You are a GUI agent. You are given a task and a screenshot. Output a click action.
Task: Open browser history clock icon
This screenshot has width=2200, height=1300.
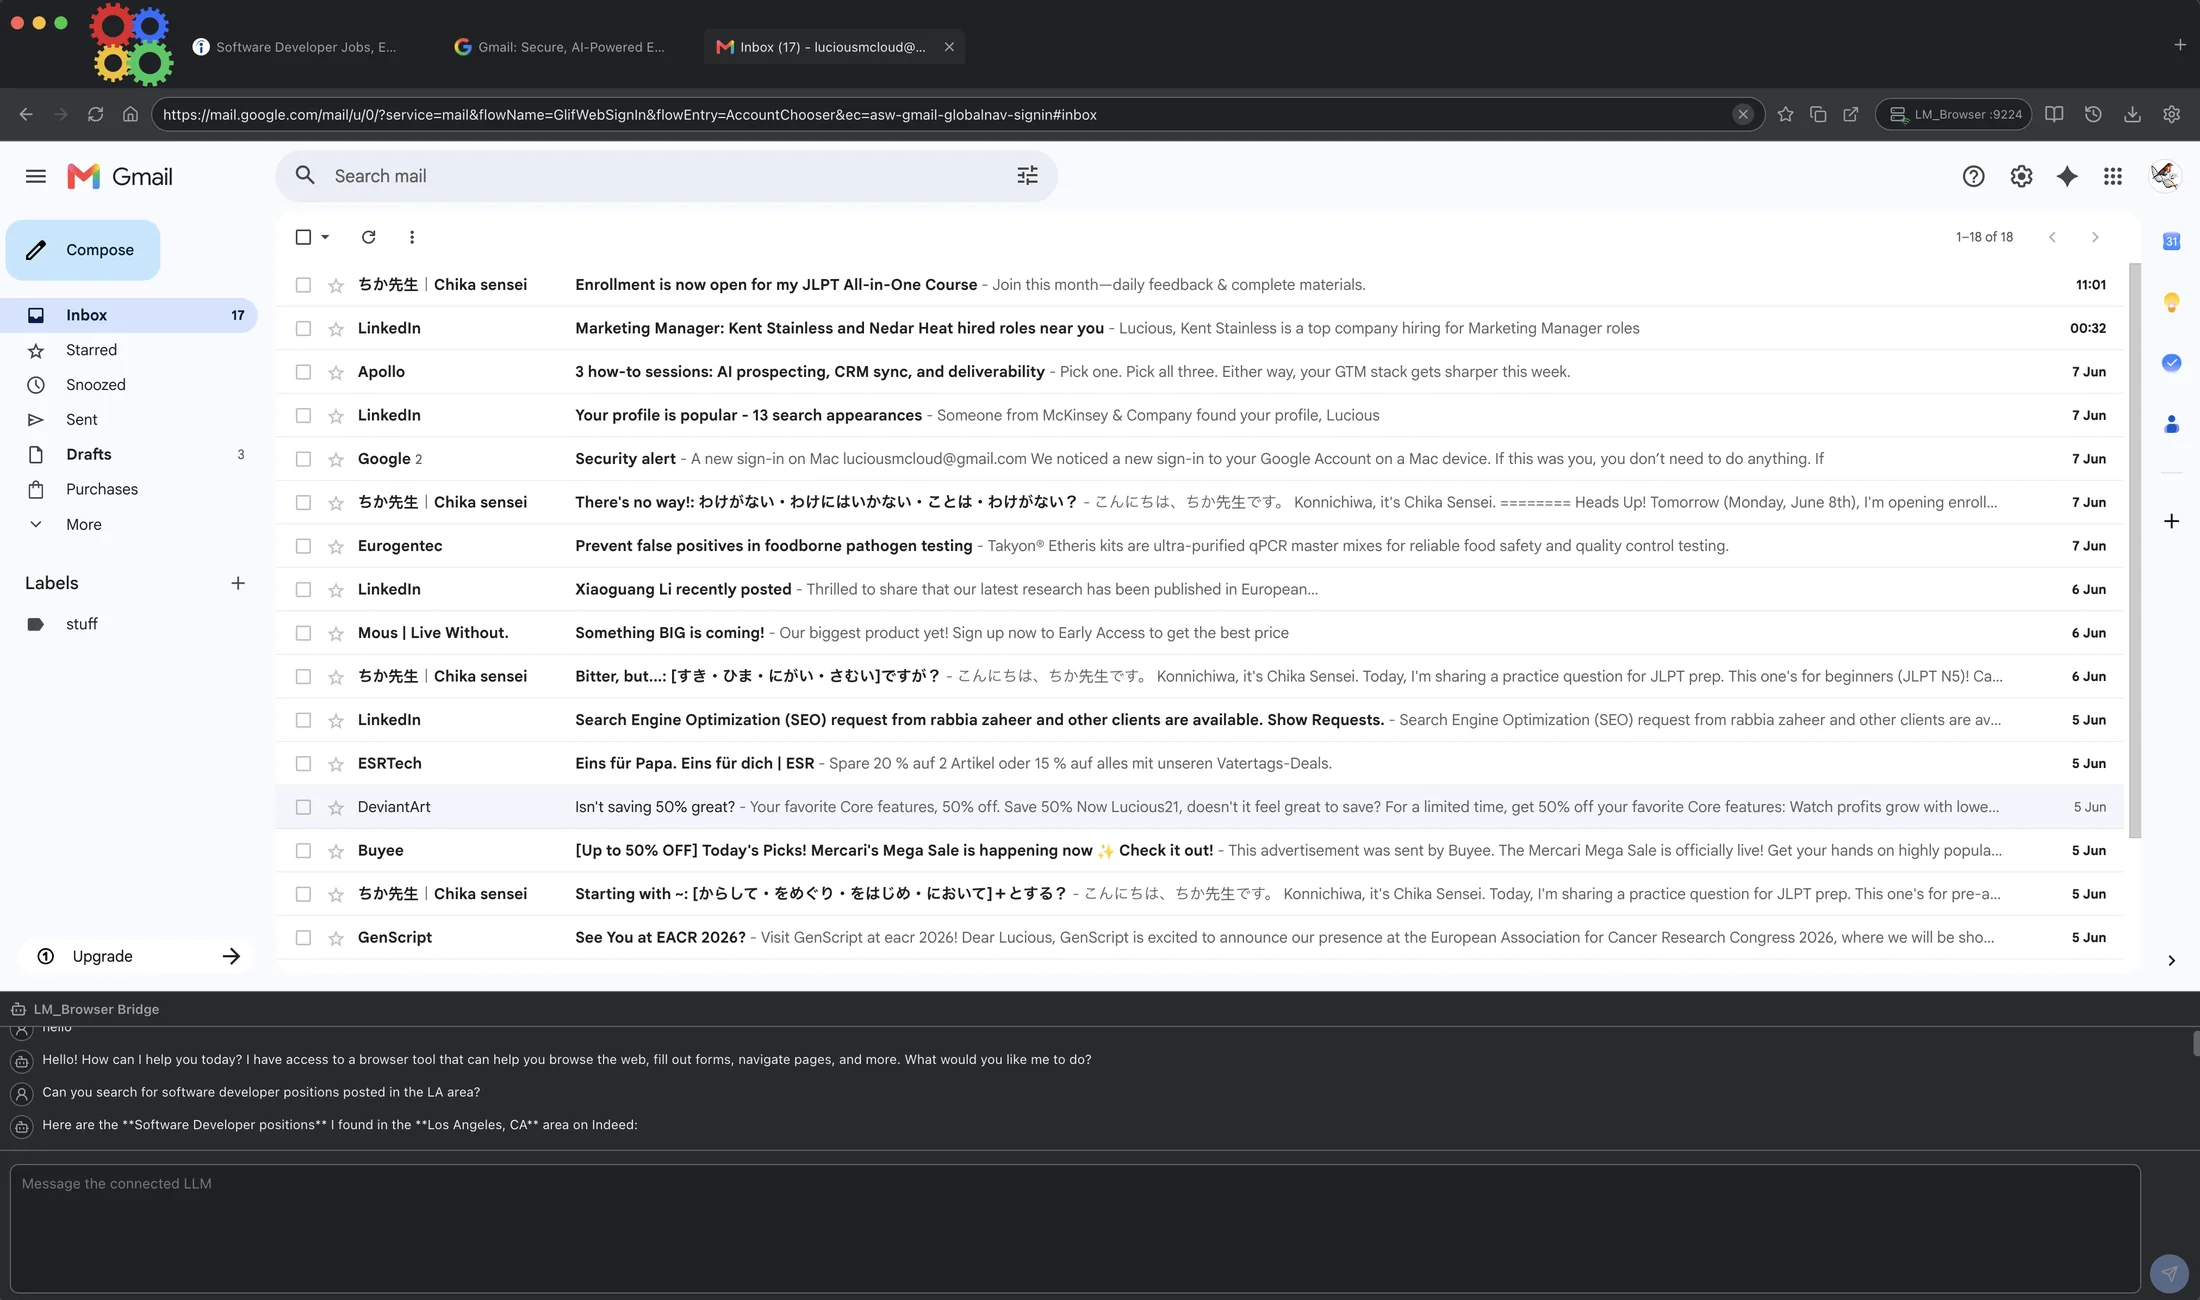(x=2093, y=115)
